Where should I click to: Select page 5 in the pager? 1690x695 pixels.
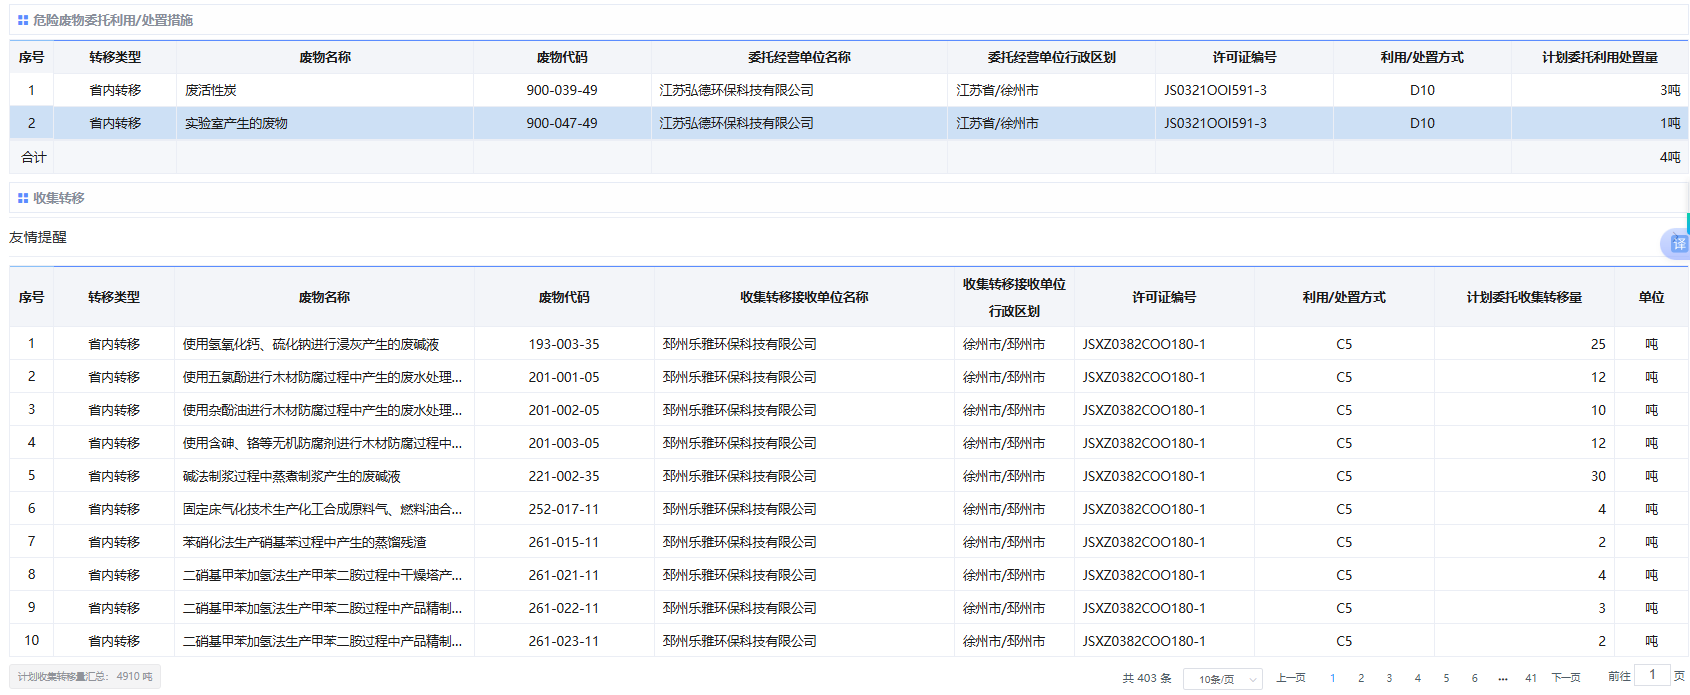coord(1445,678)
